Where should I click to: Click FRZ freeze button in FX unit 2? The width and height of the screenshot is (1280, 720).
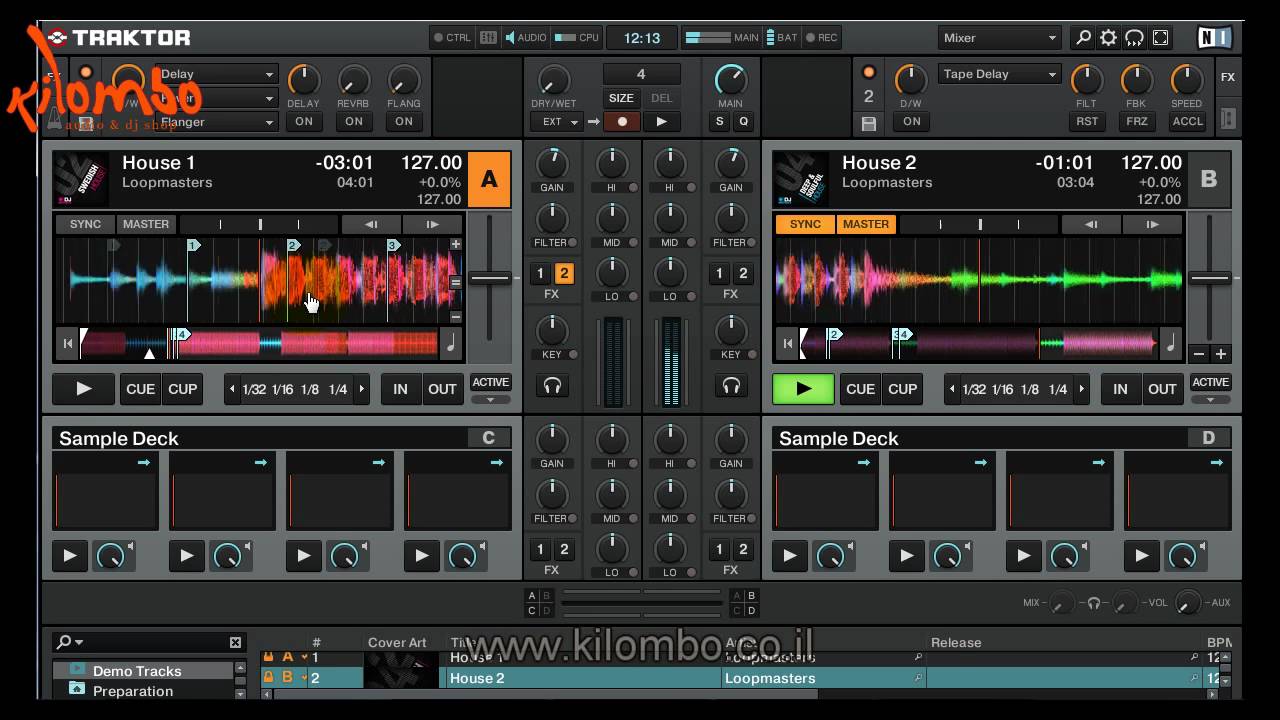point(1136,121)
